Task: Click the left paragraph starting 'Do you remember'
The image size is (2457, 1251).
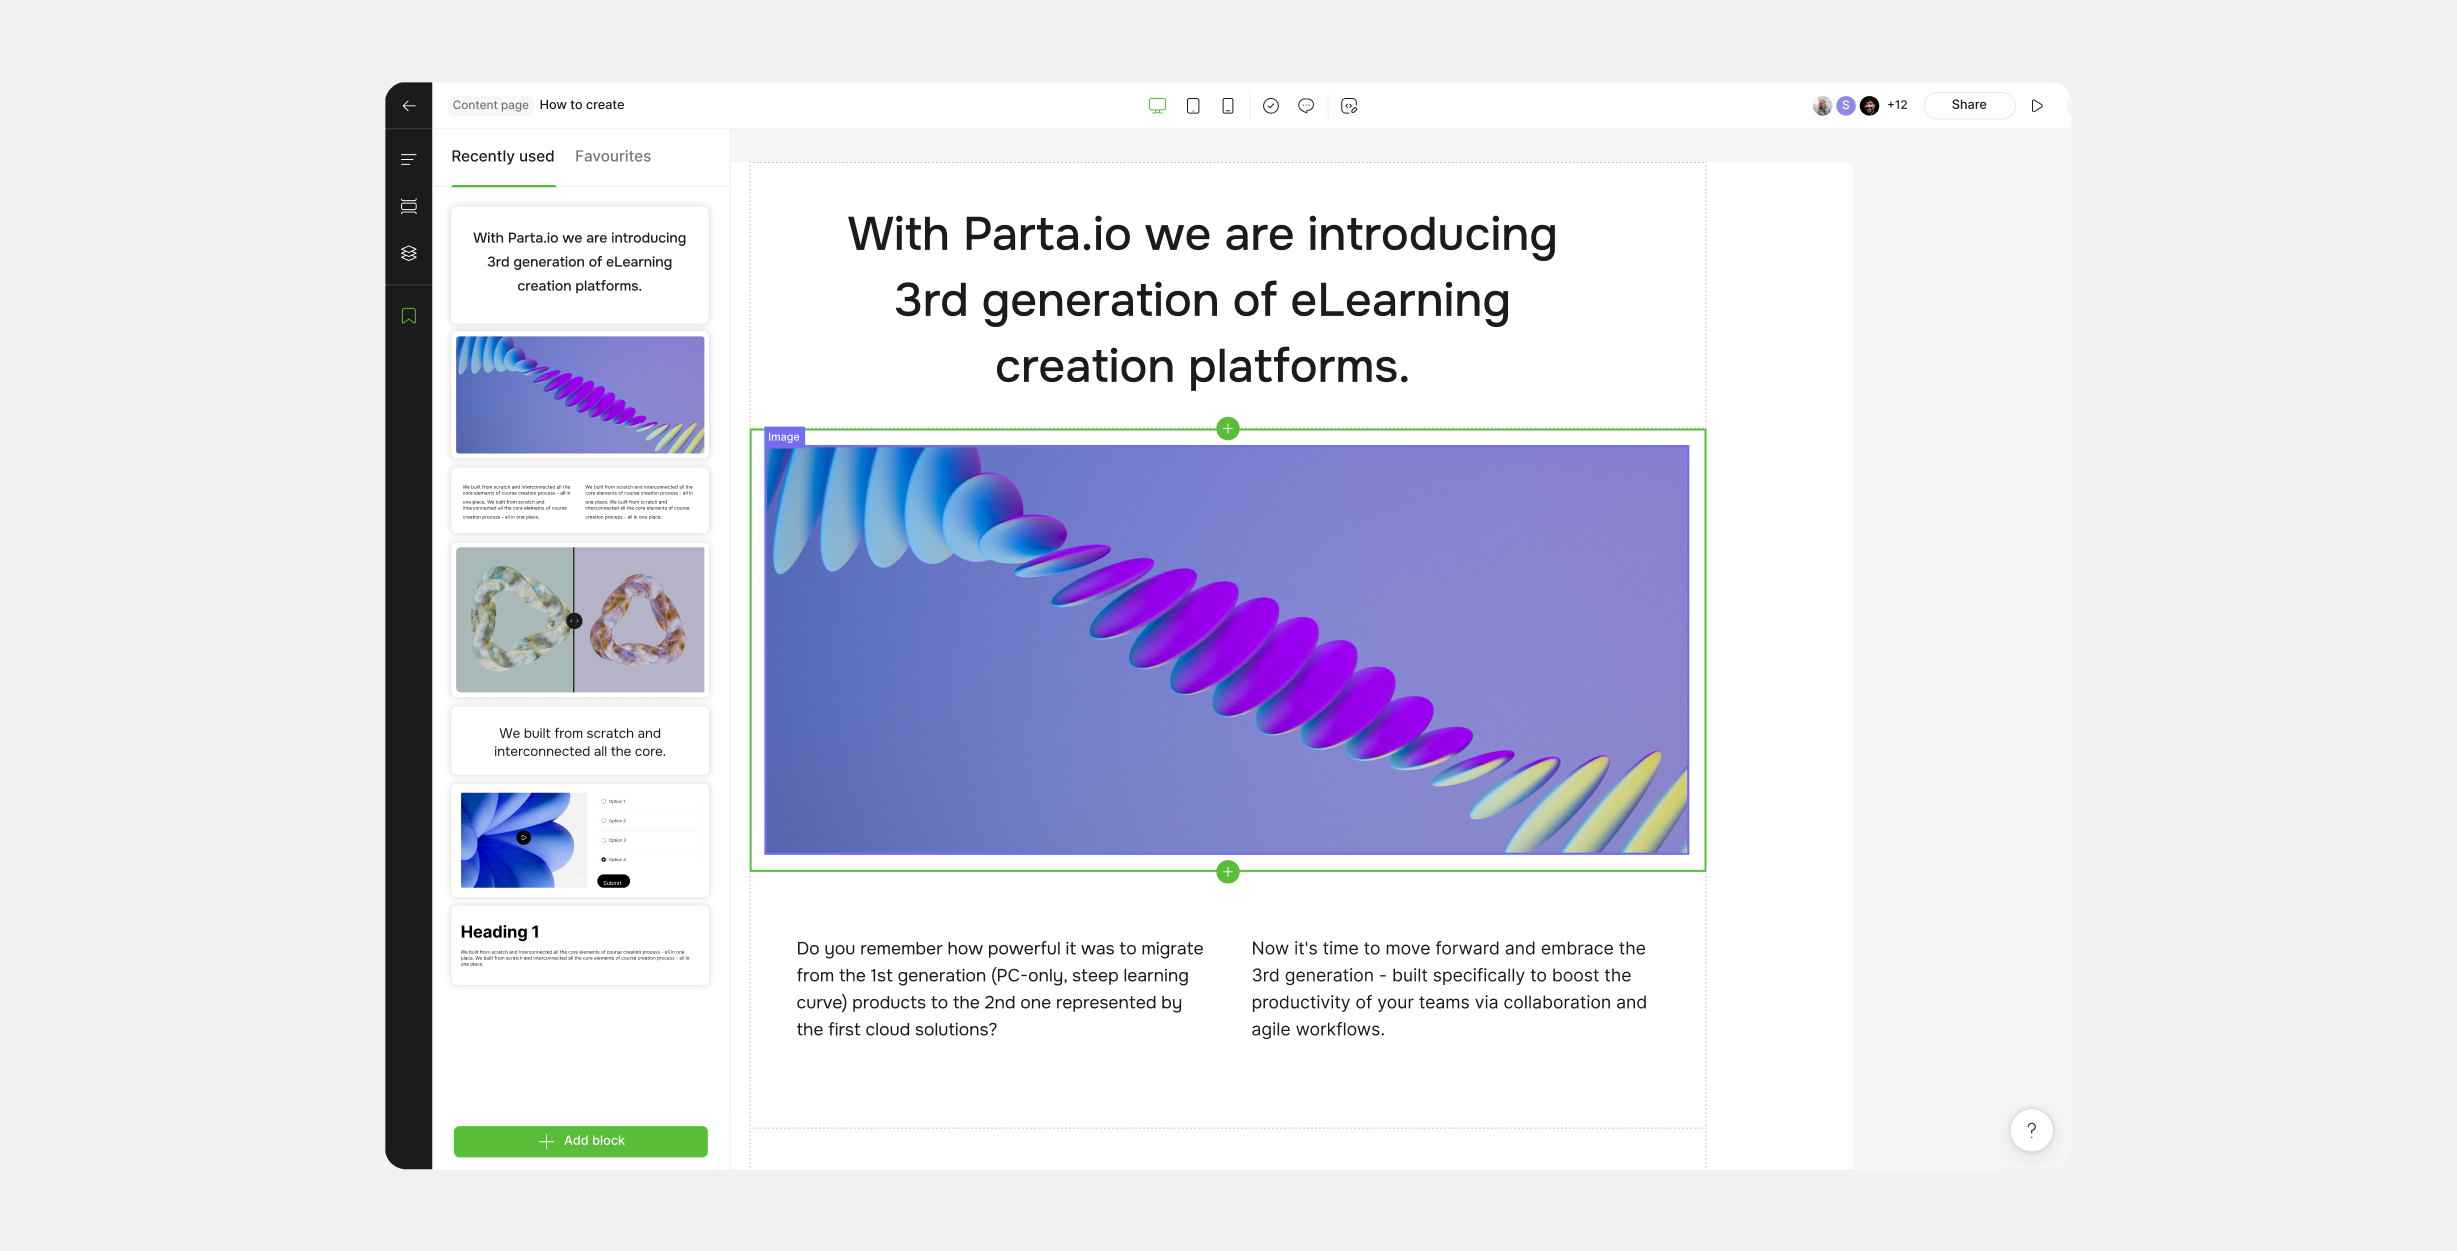Action: coord(1000,989)
